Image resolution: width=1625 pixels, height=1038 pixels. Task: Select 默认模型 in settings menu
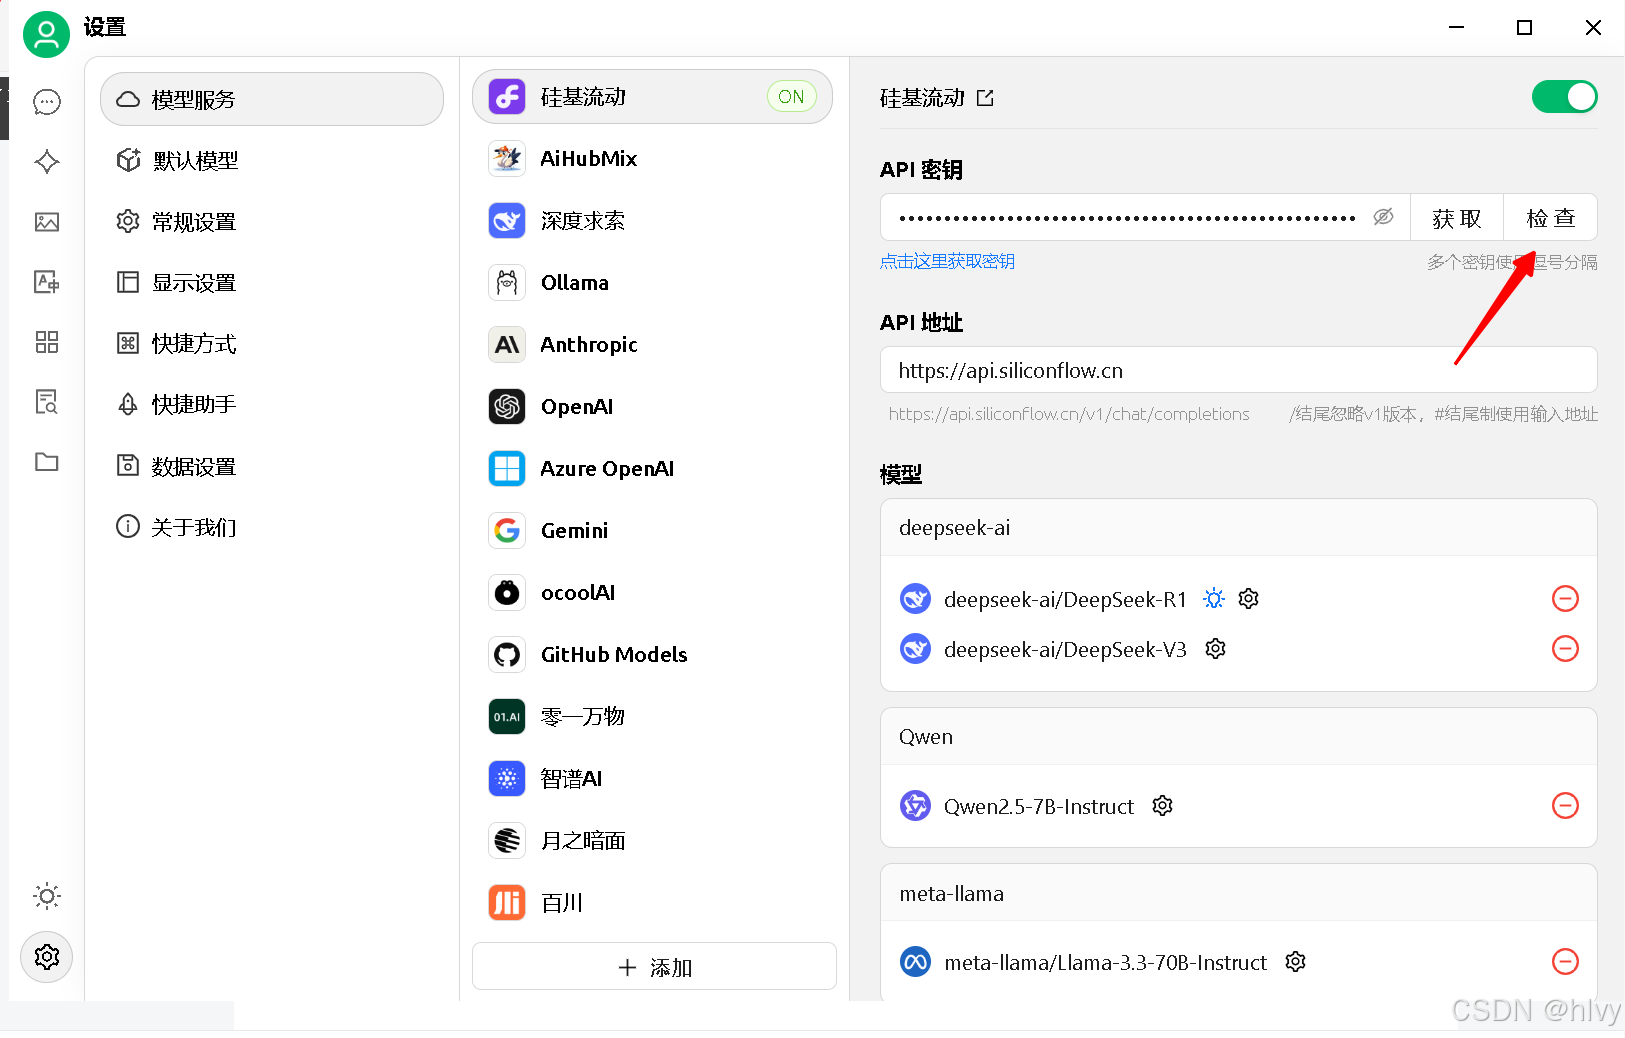(x=272, y=160)
